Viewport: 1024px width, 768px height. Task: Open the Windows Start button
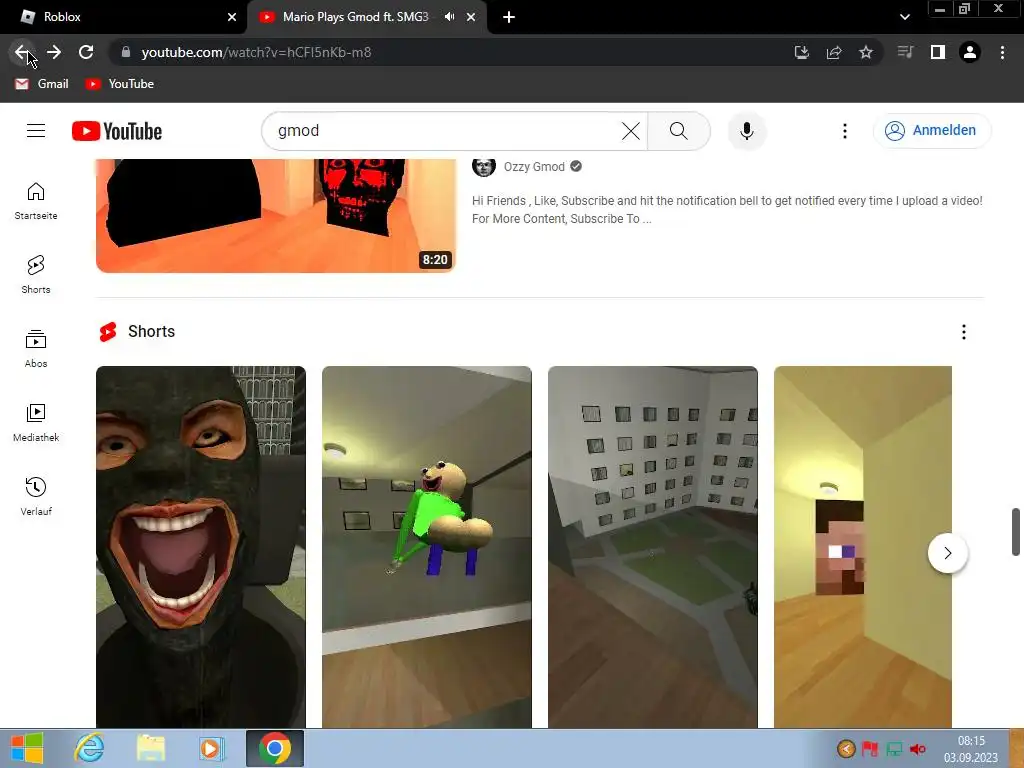[x=27, y=748]
